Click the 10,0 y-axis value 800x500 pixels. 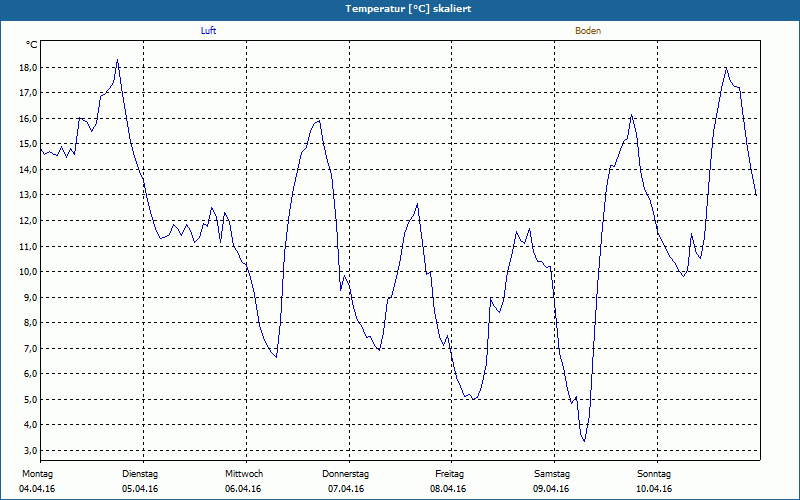[30, 272]
